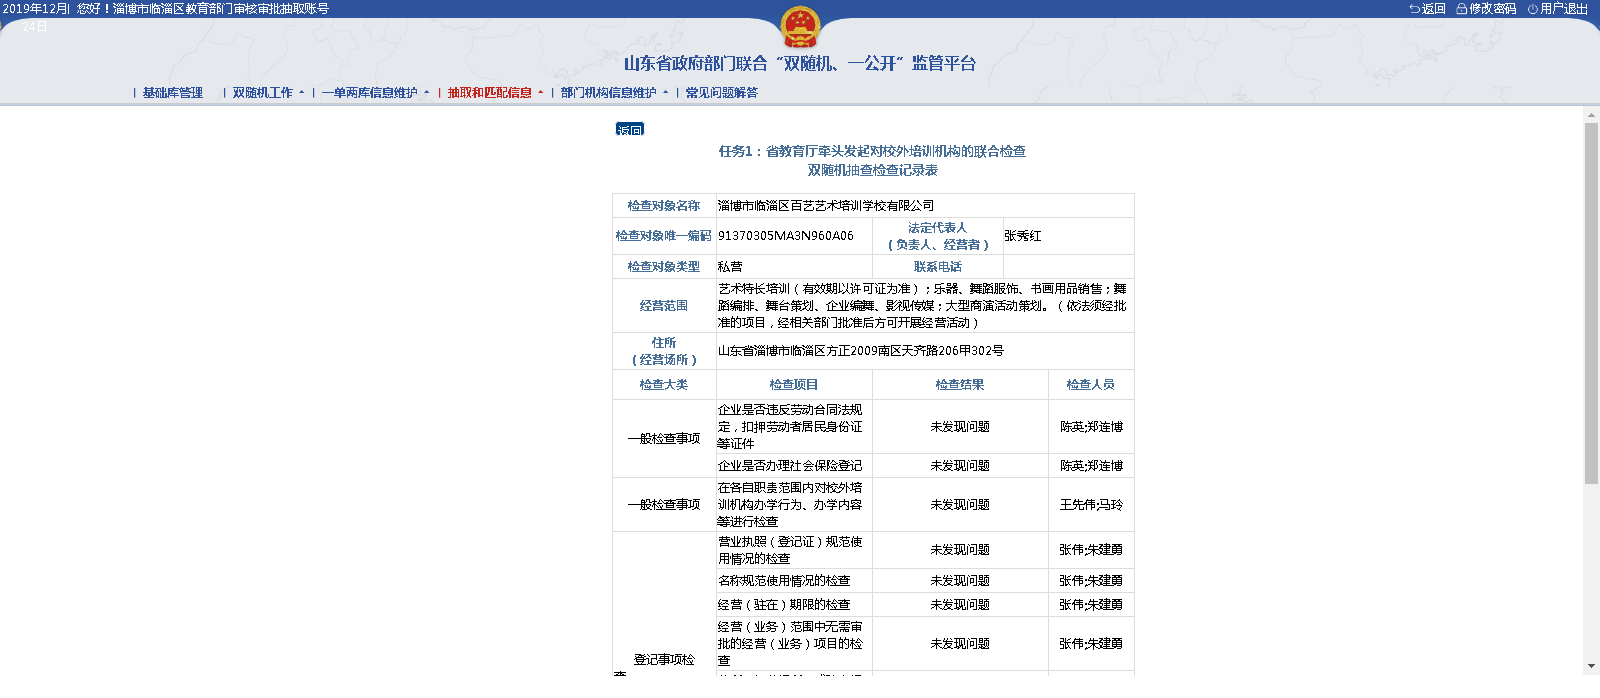The image size is (1600, 698).
Task: Expand the 部门机构信息维护 dropdown arrow
Action: coord(666,93)
